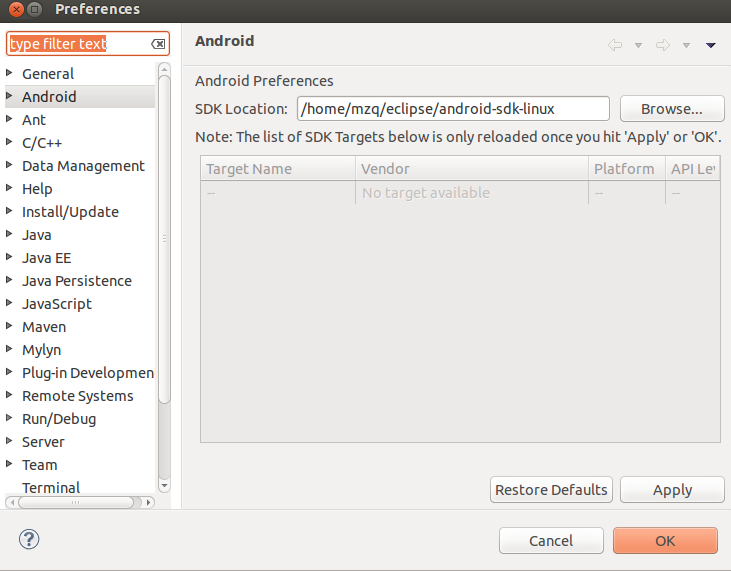Select Terminal preferences
Viewport: 731px width, 571px height.
coord(51,487)
